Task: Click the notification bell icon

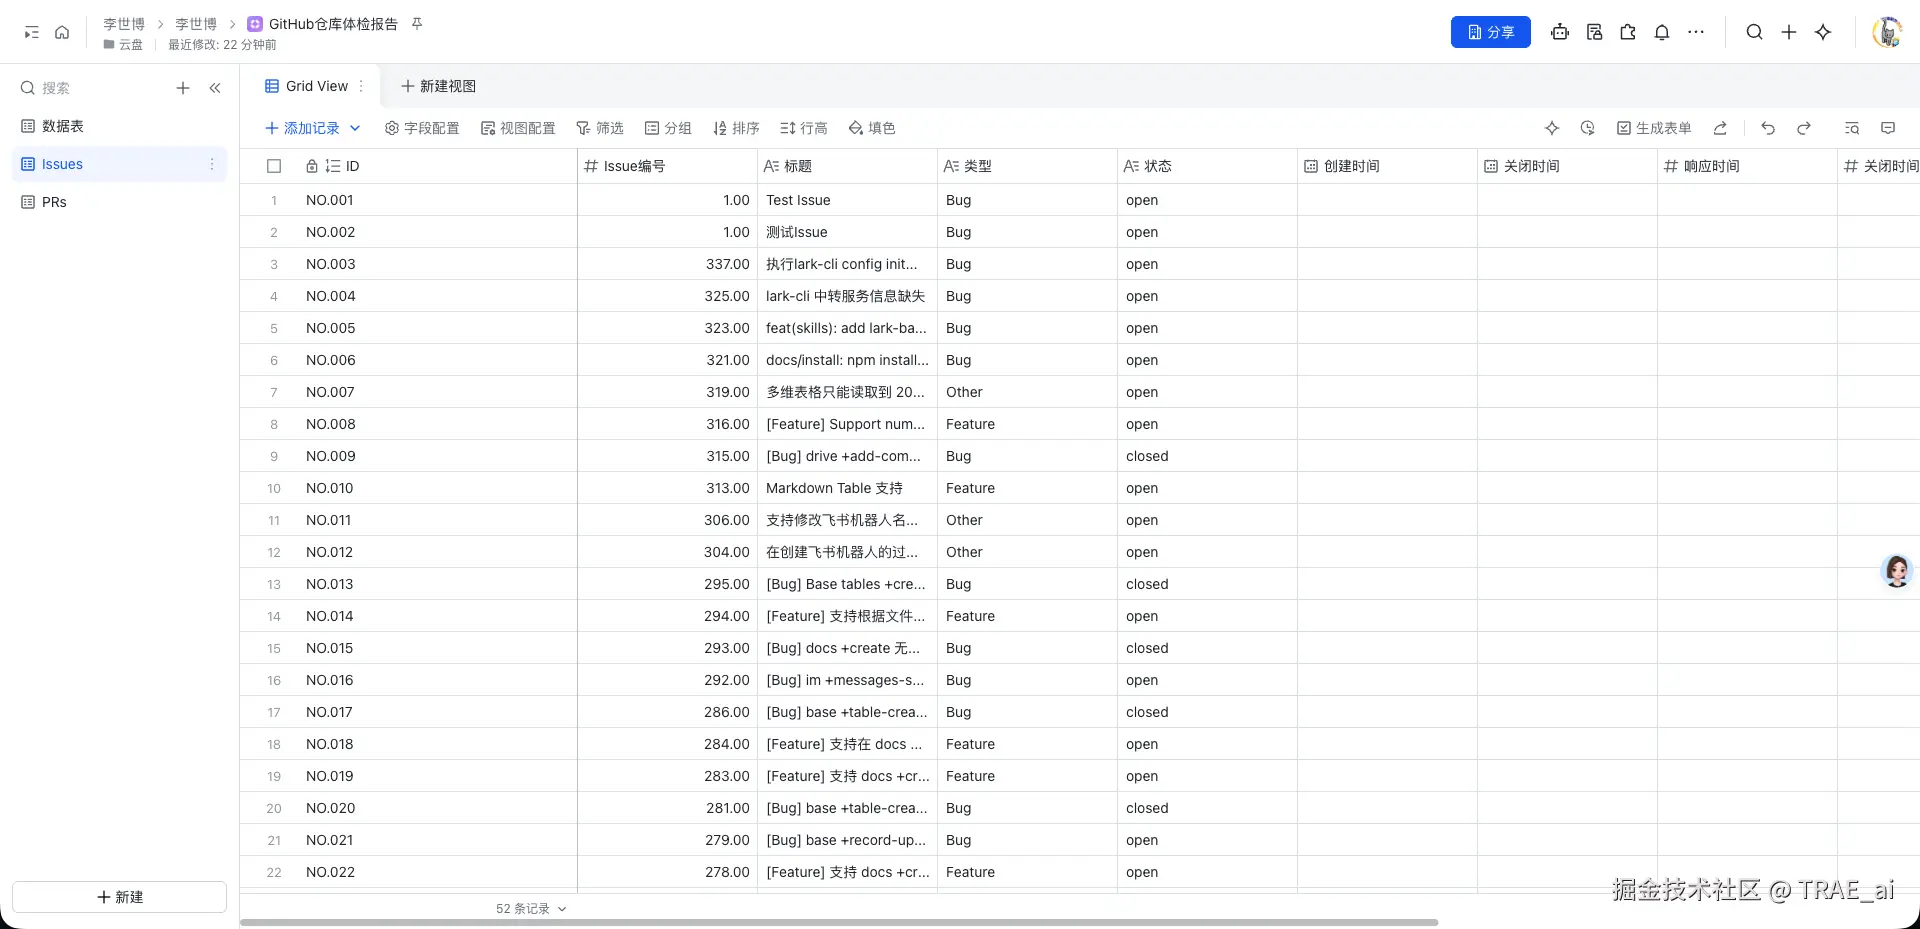Action: [1662, 32]
